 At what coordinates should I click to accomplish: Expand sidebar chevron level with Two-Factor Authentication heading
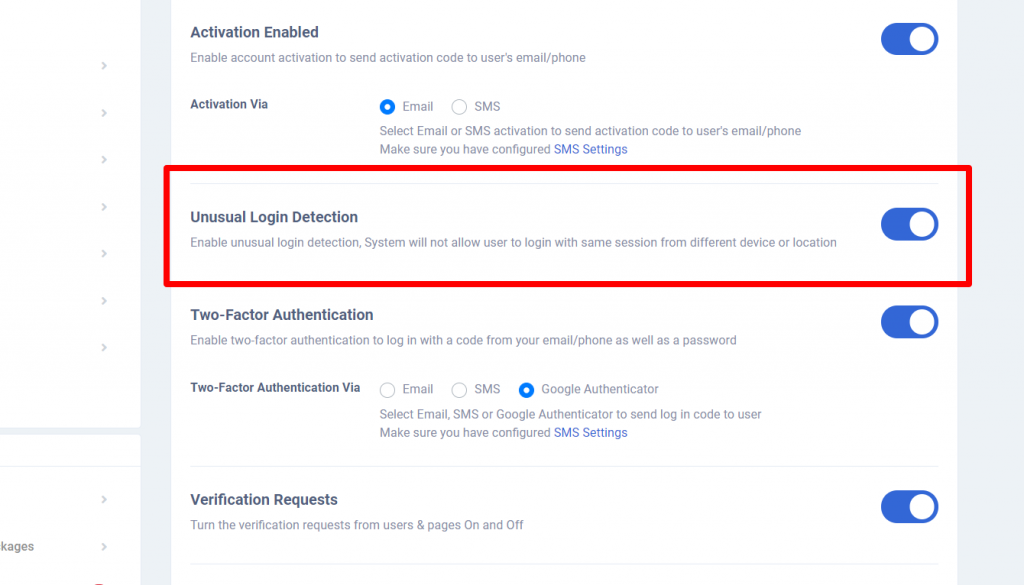(104, 300)
